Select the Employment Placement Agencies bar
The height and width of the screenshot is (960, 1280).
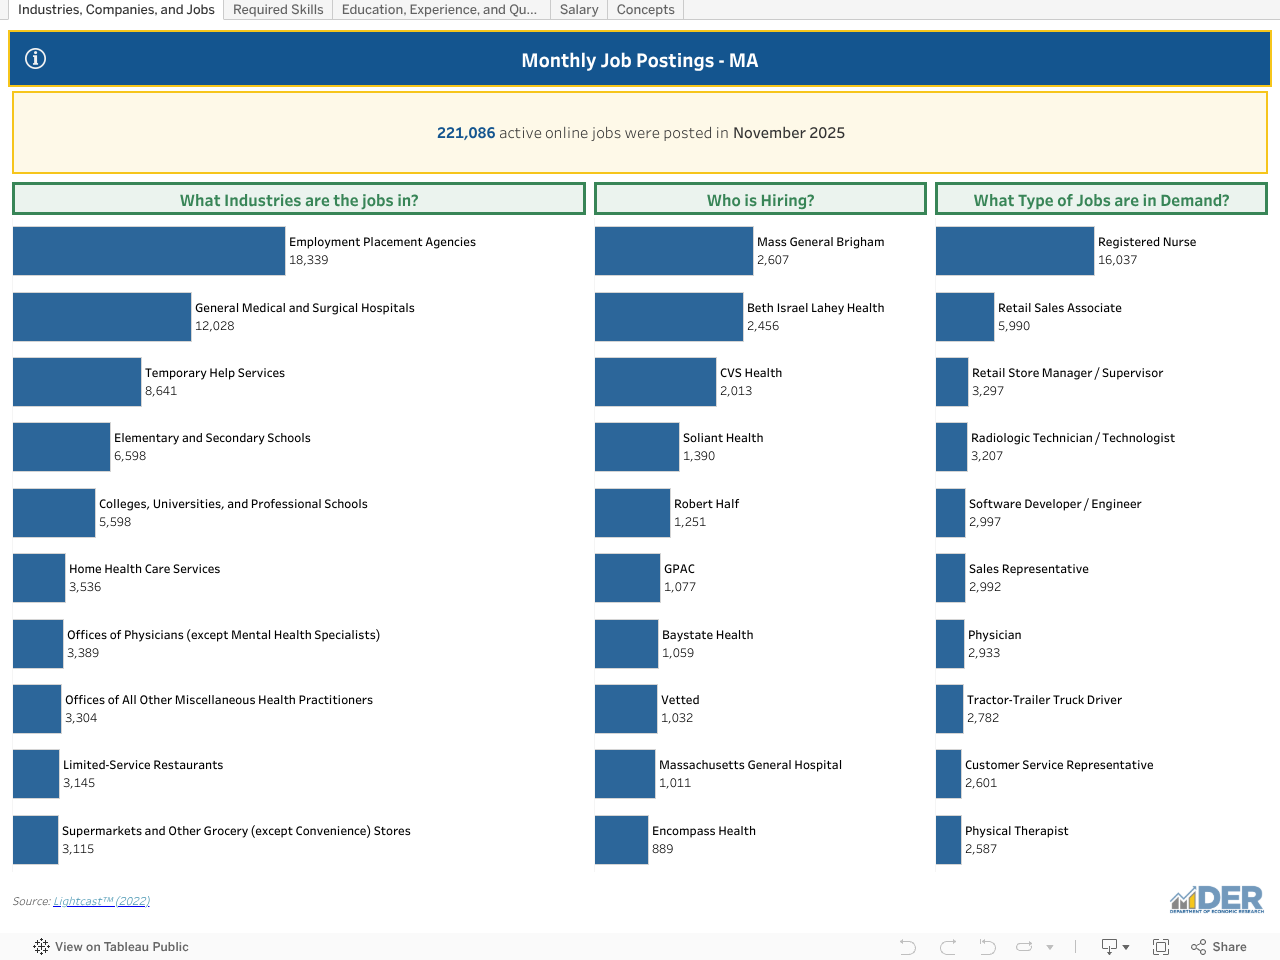149,251
